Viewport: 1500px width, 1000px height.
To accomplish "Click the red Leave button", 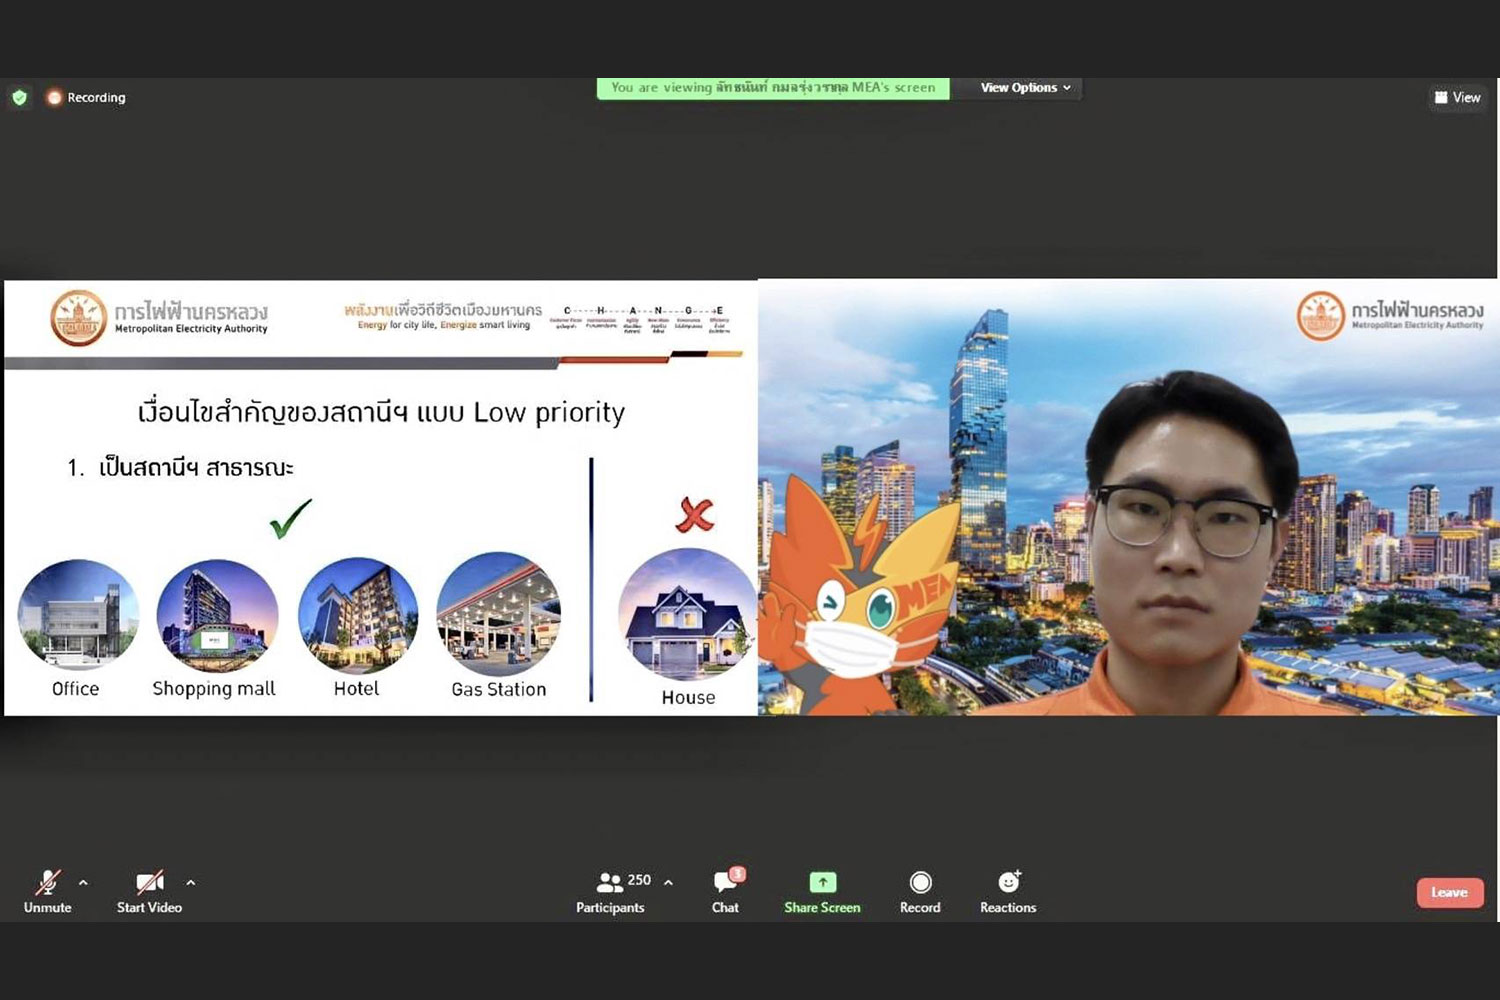I will pyautogui.click(x=1449, y=892).
